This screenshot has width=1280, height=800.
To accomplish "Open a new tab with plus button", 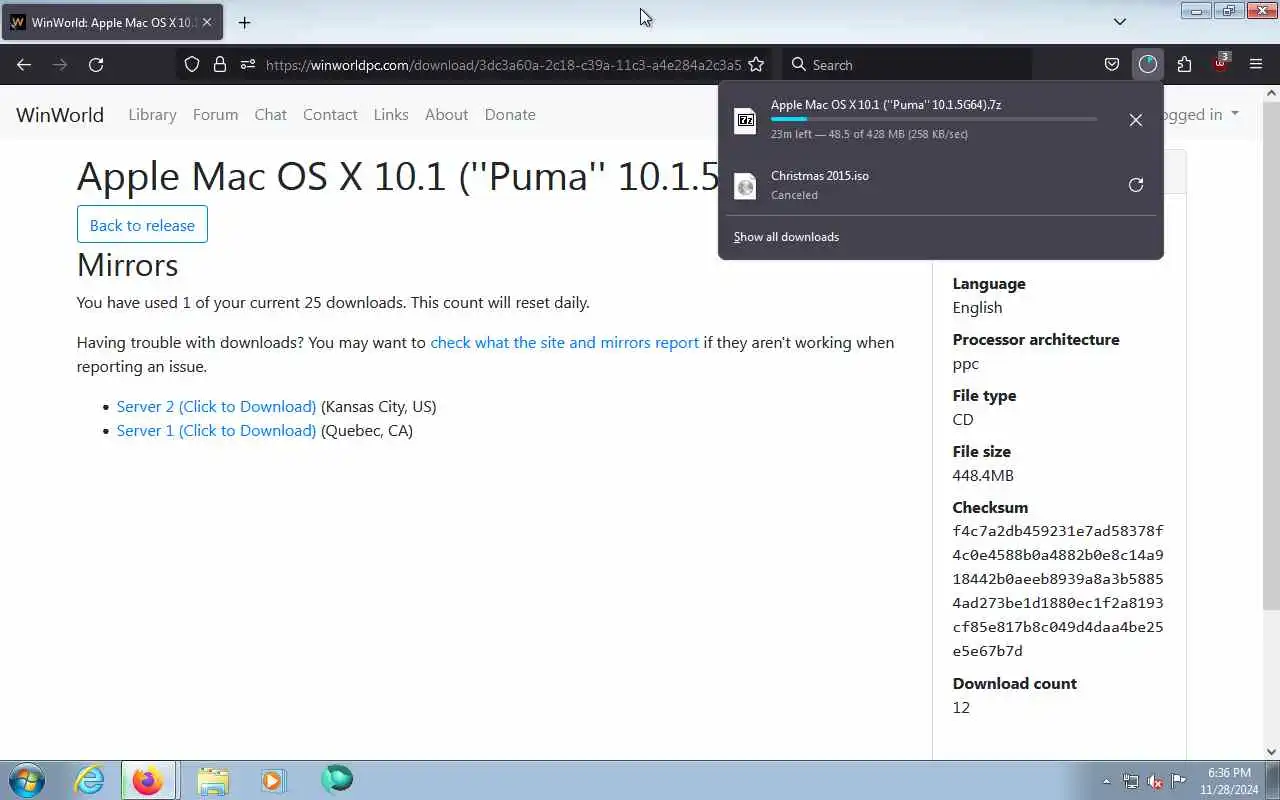I will pyautogui.click(x=244, y=22).
